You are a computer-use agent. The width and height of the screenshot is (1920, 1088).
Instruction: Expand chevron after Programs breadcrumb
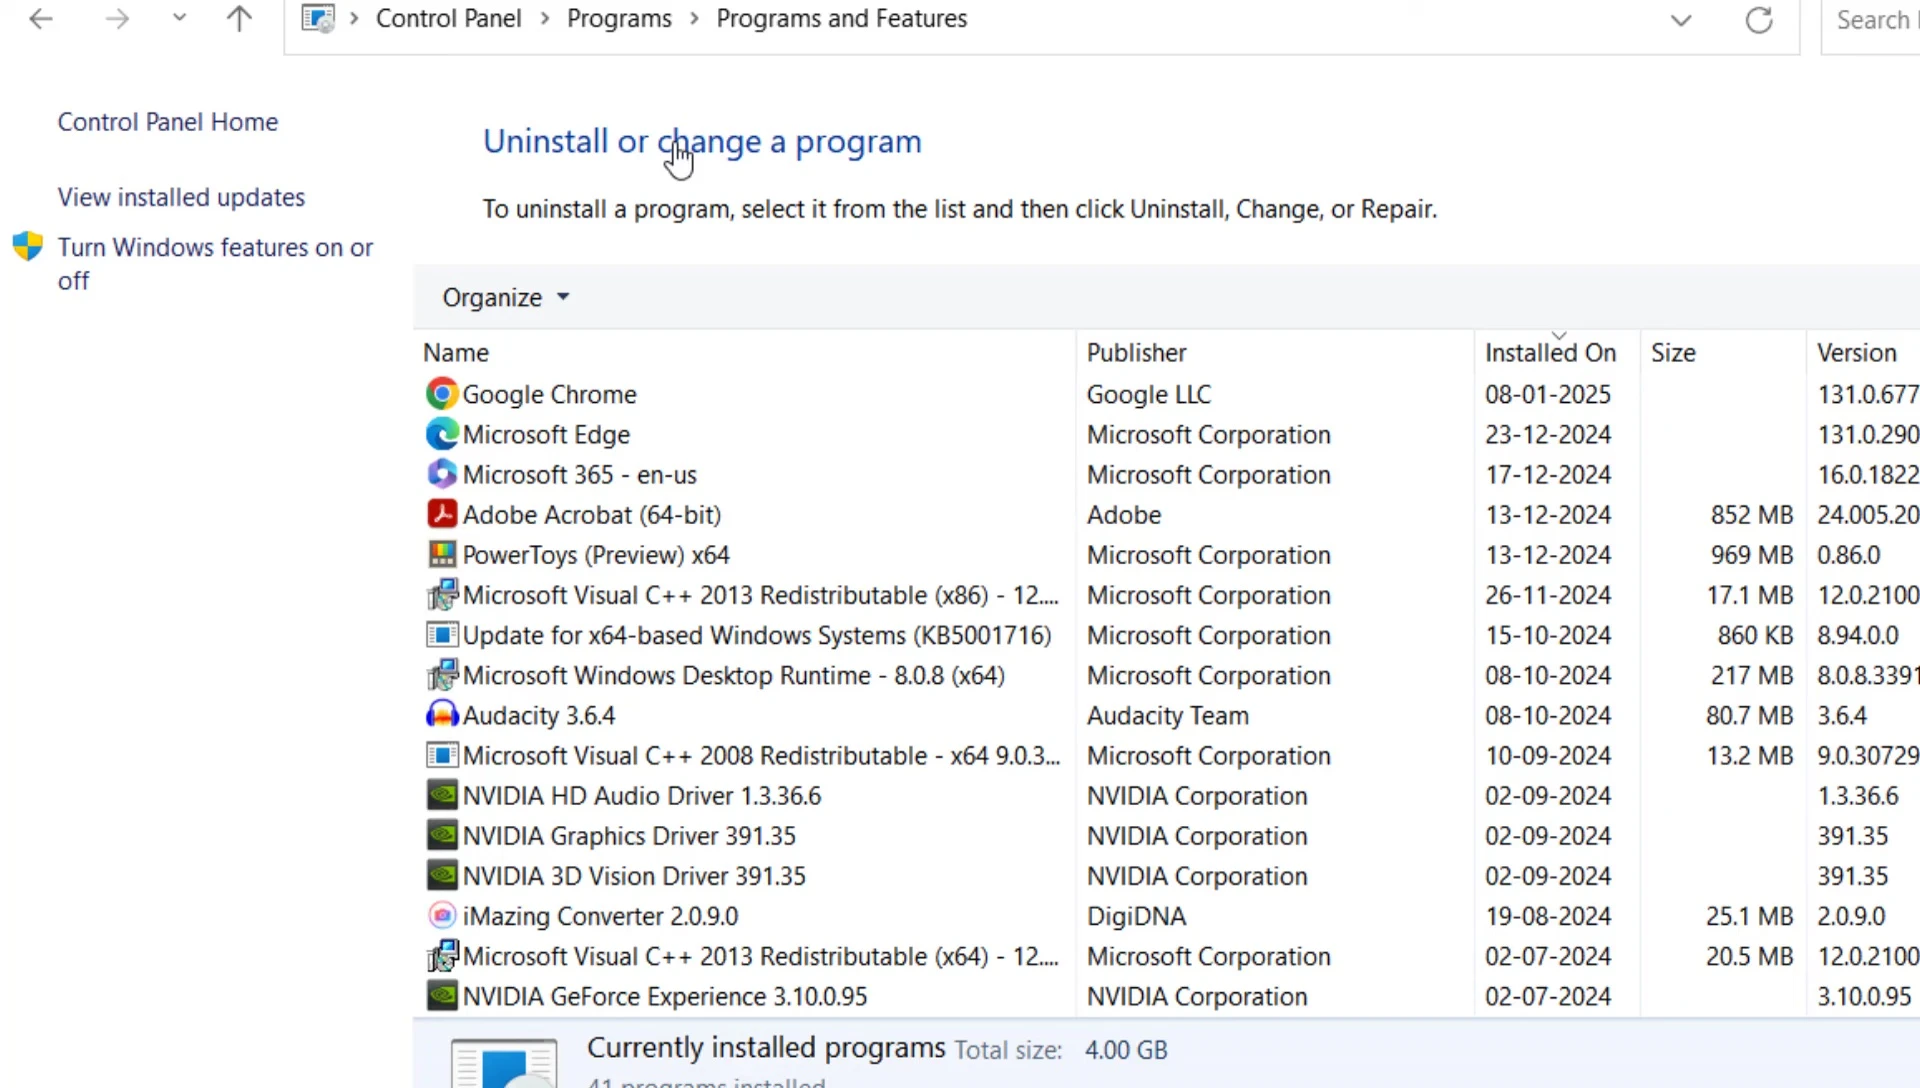694,19
